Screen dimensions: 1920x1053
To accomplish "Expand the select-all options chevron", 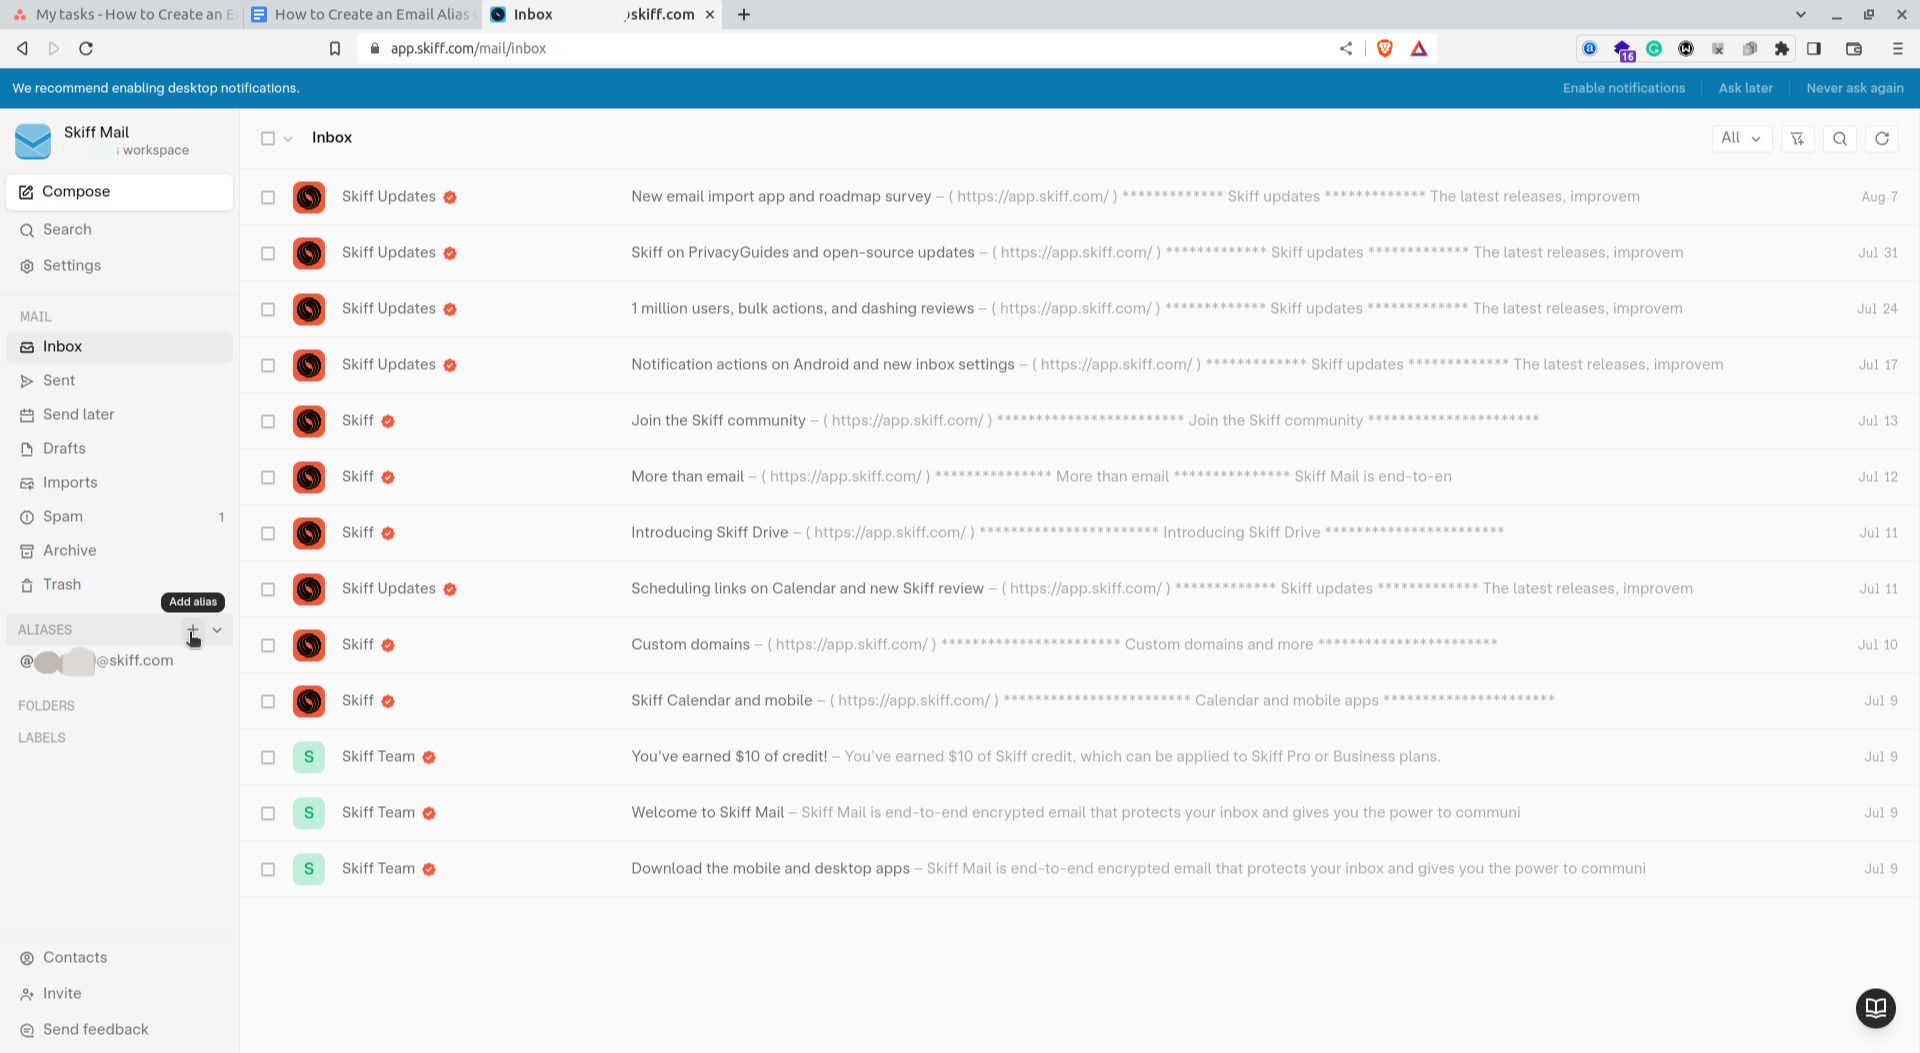I will click(289, 138).
